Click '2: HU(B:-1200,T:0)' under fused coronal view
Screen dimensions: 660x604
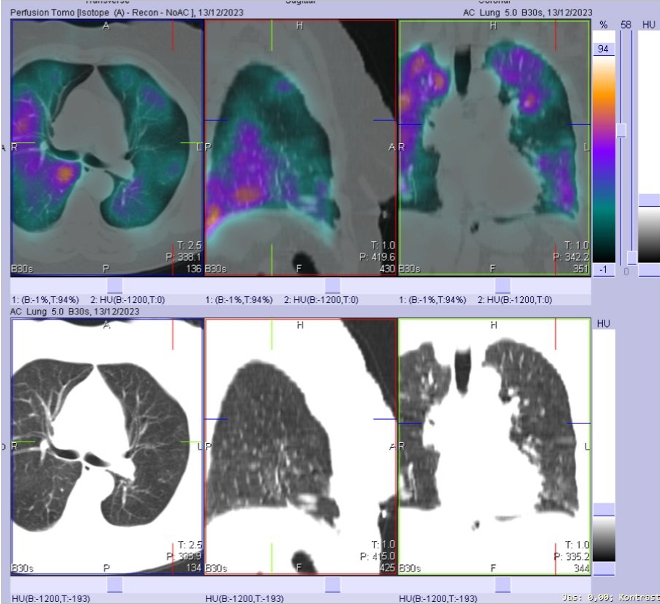(x=515, y=300)
